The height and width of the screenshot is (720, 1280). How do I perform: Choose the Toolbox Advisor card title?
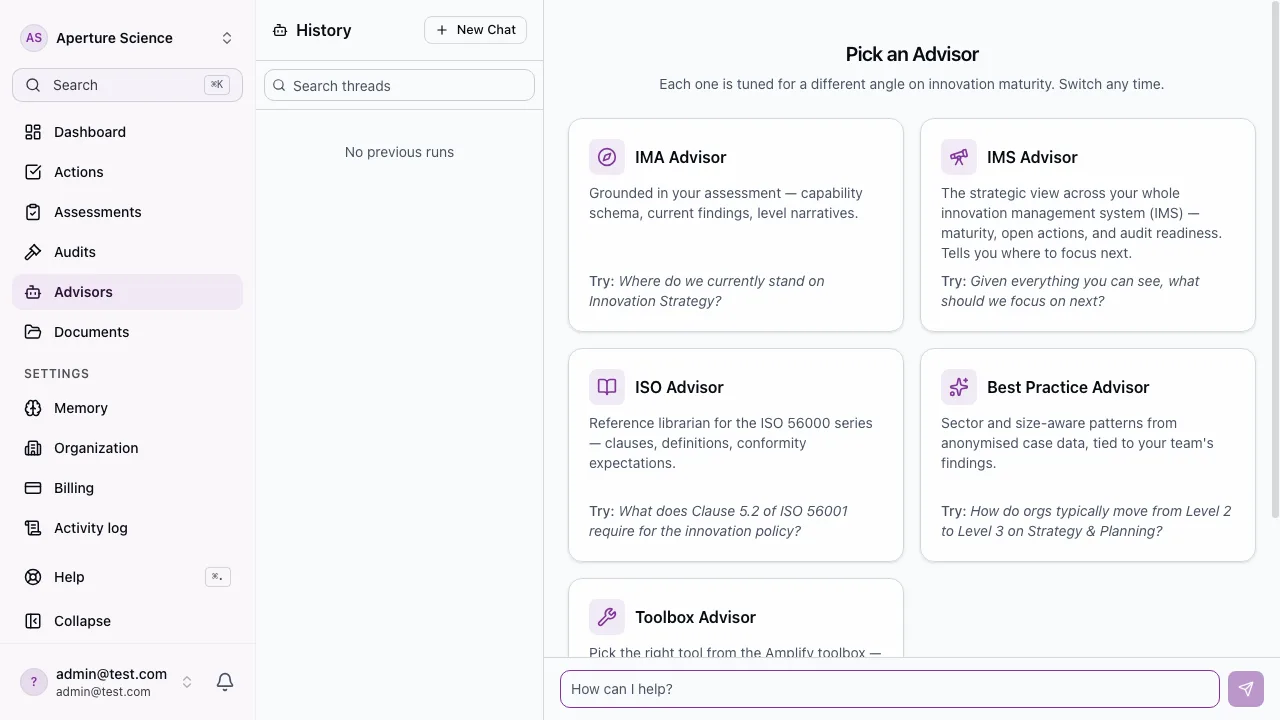[x=695, y=617]
